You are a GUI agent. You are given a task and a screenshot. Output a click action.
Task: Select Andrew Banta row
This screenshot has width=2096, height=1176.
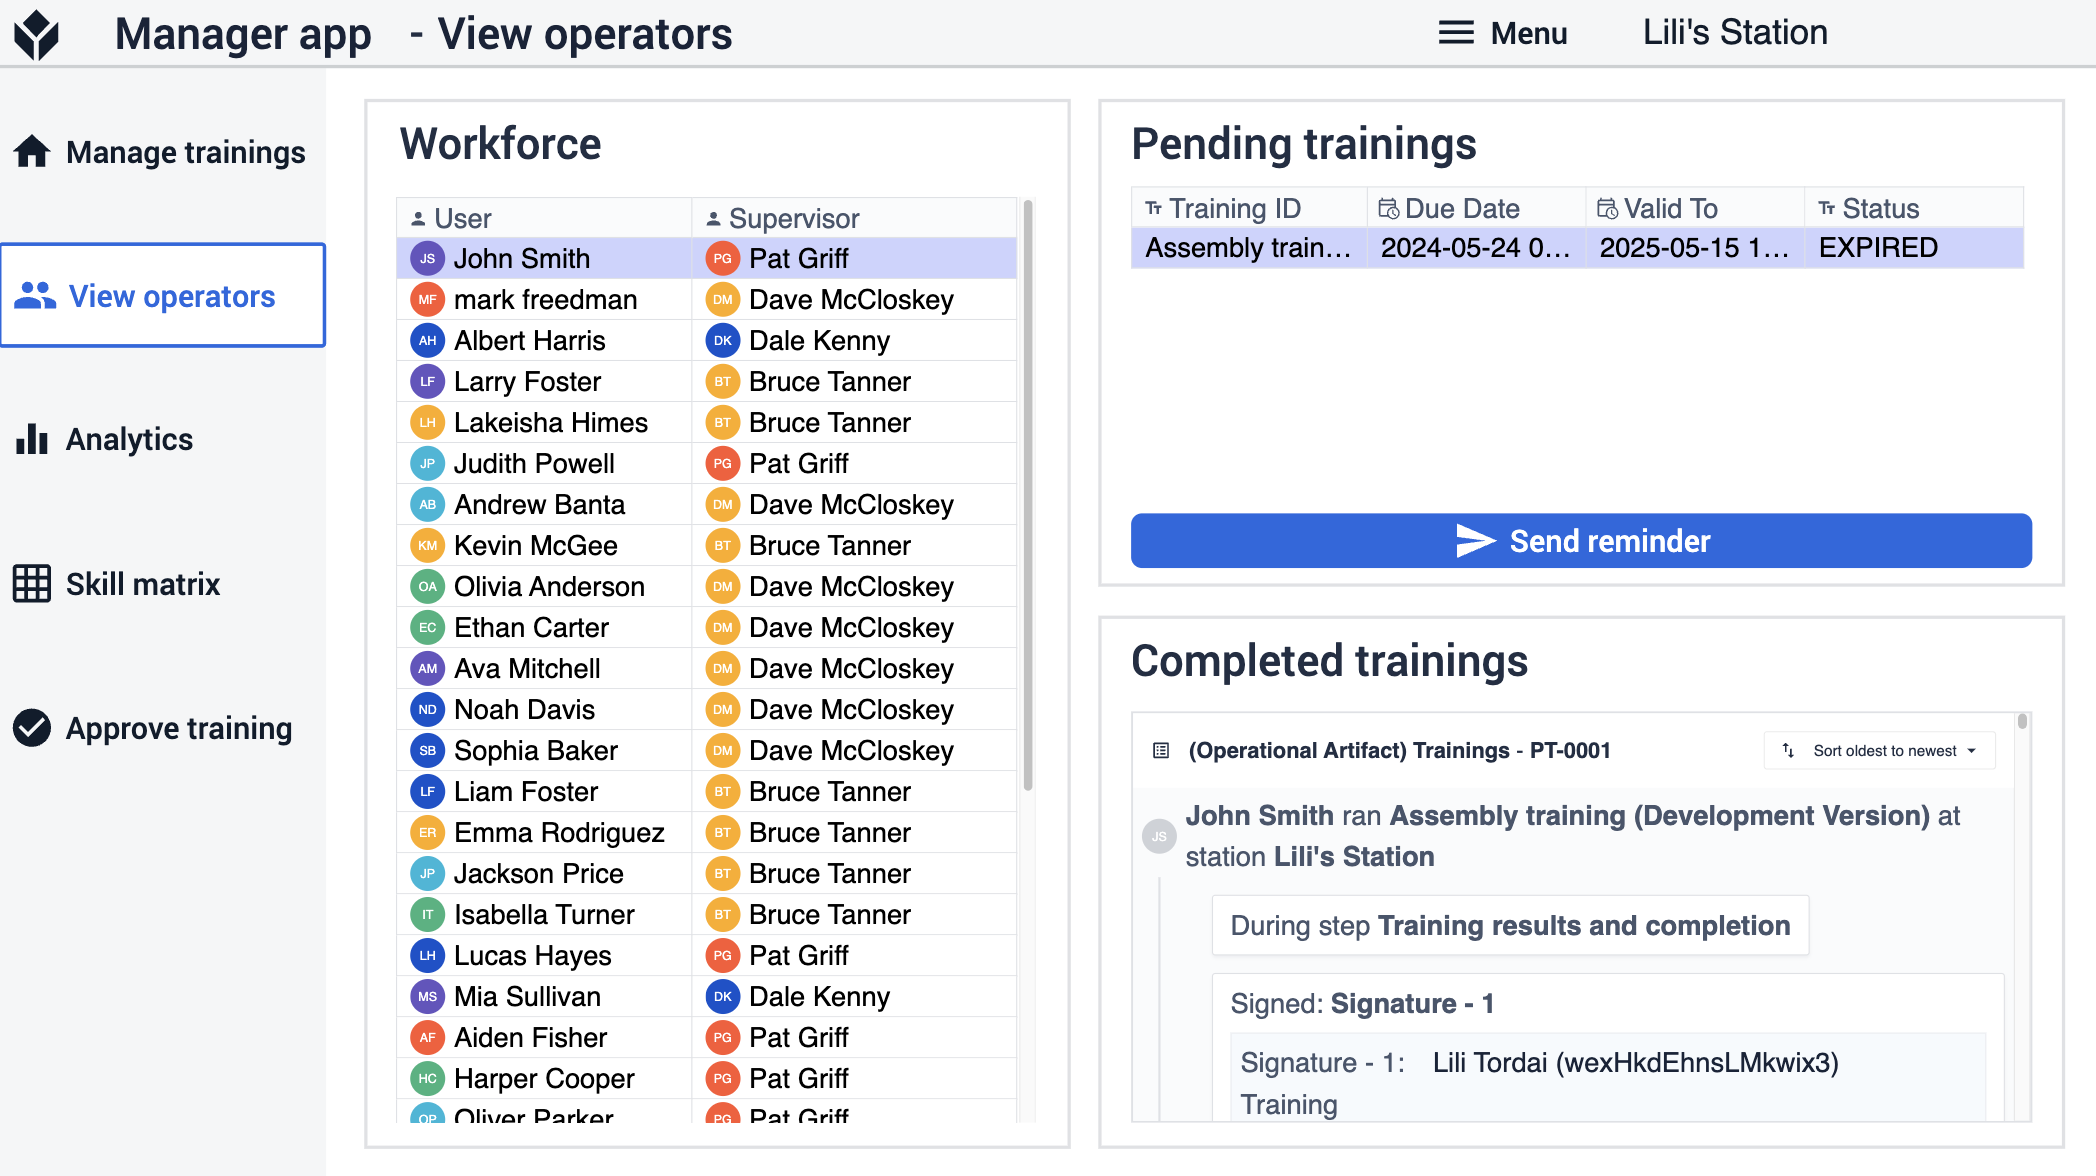[706, 504]
